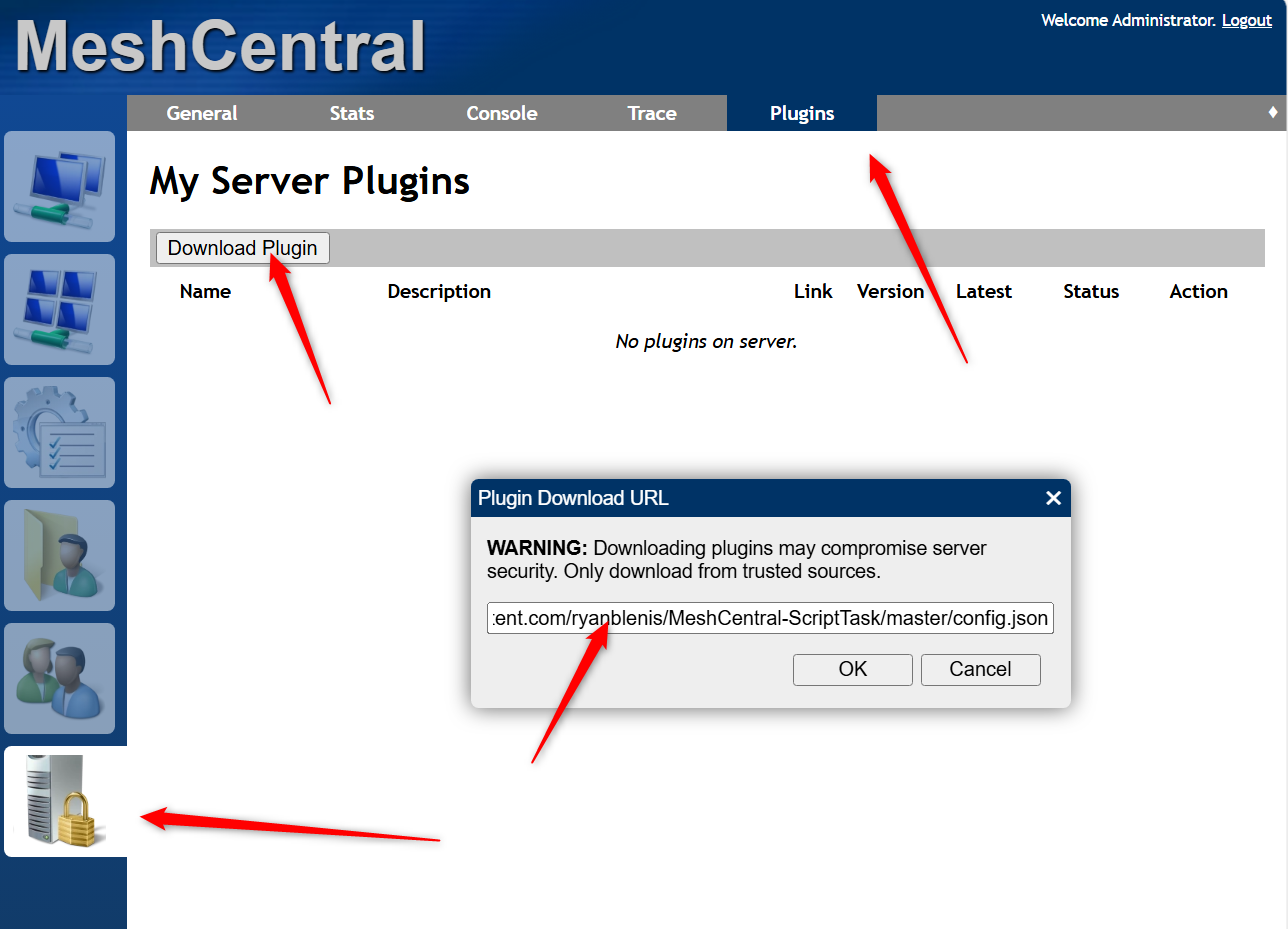This screenshot has height=929, width=1288.
Task: Focus the plugin URL text field
Action: [x=770, y=618]
